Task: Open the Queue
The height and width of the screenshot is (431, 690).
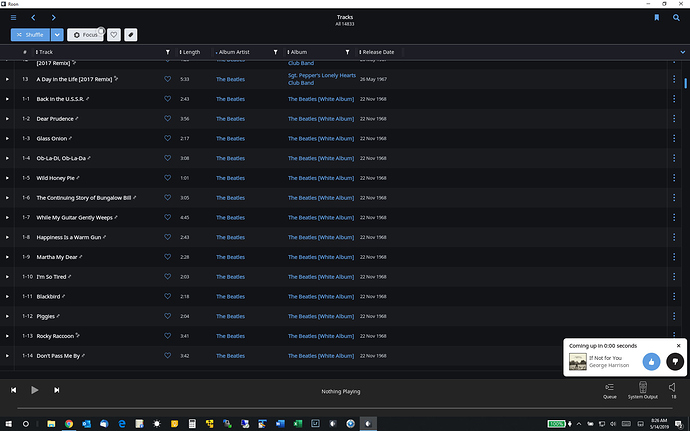Action: click(609, 390)
